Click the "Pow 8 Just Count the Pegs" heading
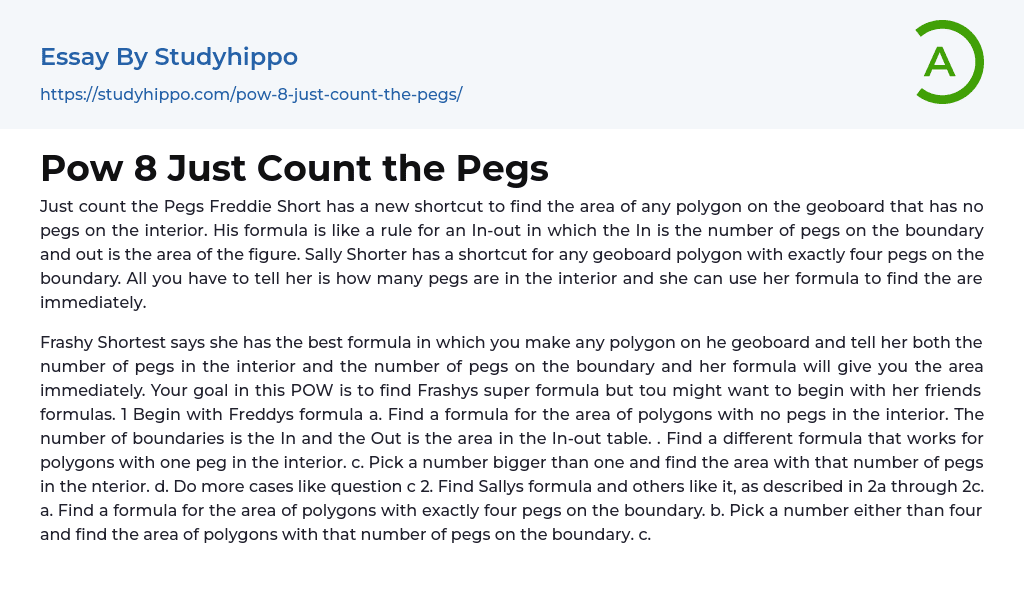 (294, 168)
